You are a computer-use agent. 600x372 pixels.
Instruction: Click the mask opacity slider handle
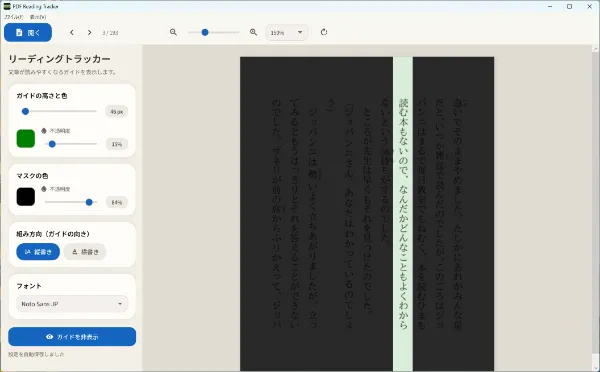point(89,202)
